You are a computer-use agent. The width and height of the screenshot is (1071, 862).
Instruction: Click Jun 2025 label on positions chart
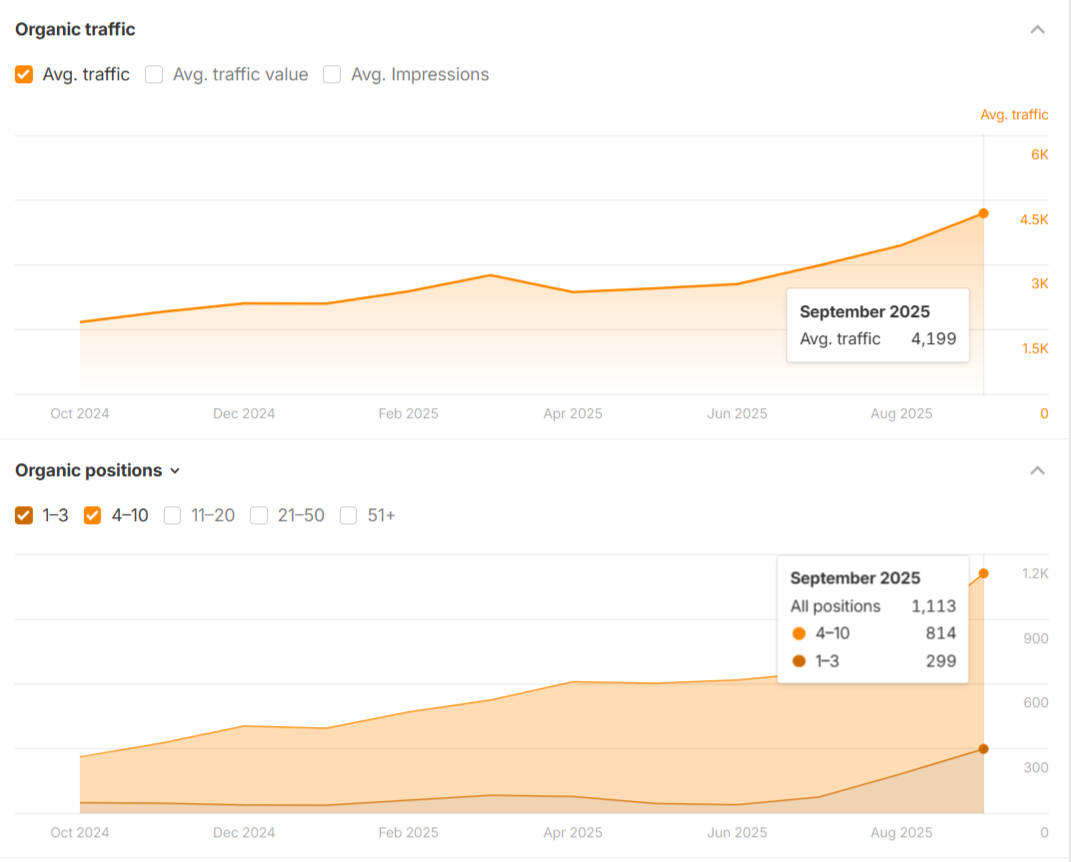tap(737, 833)
